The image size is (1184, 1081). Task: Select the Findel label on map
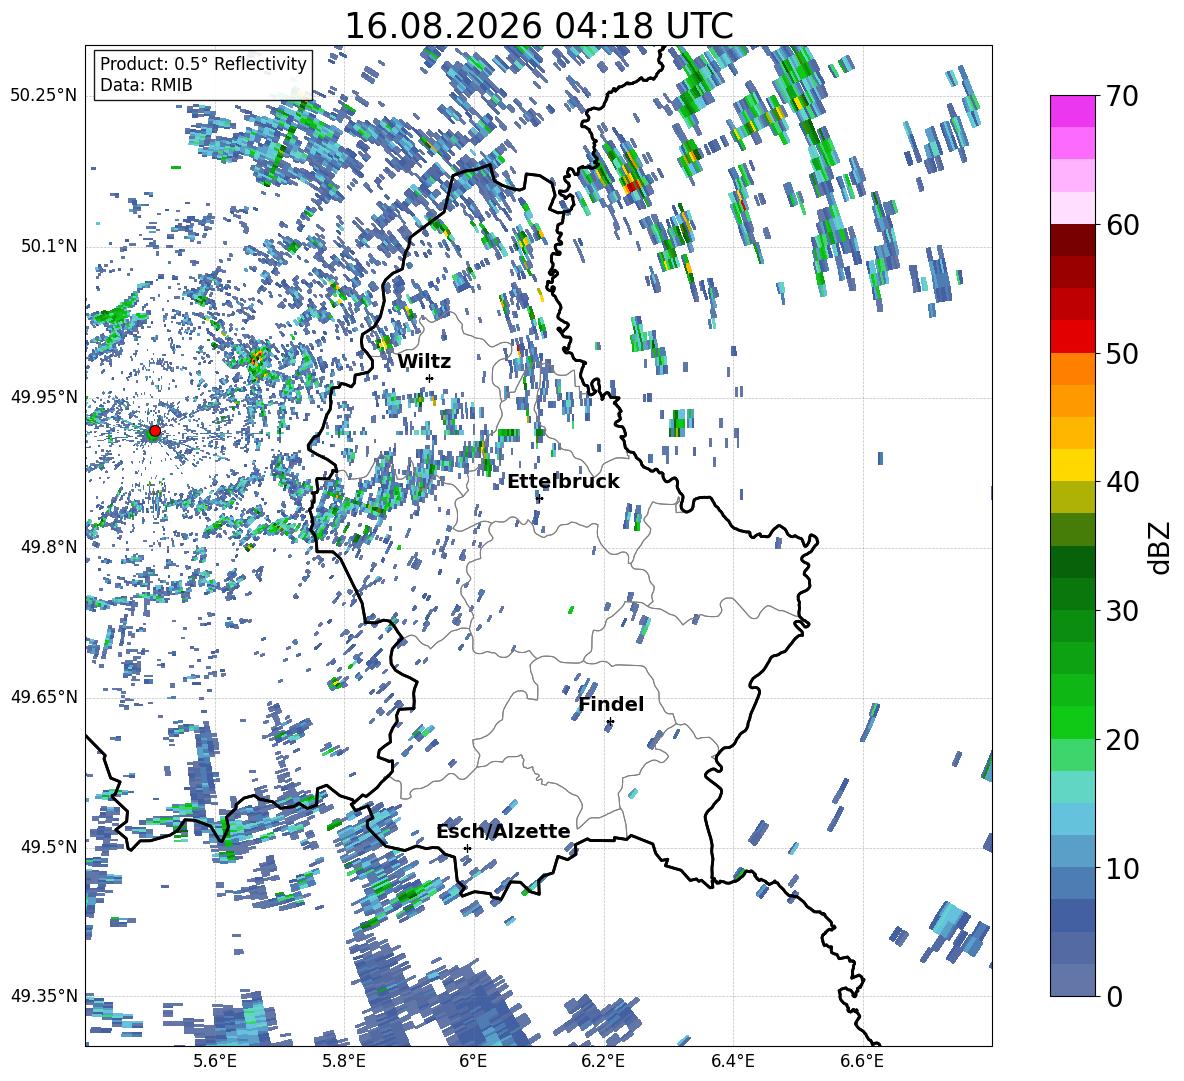(611, 704)
